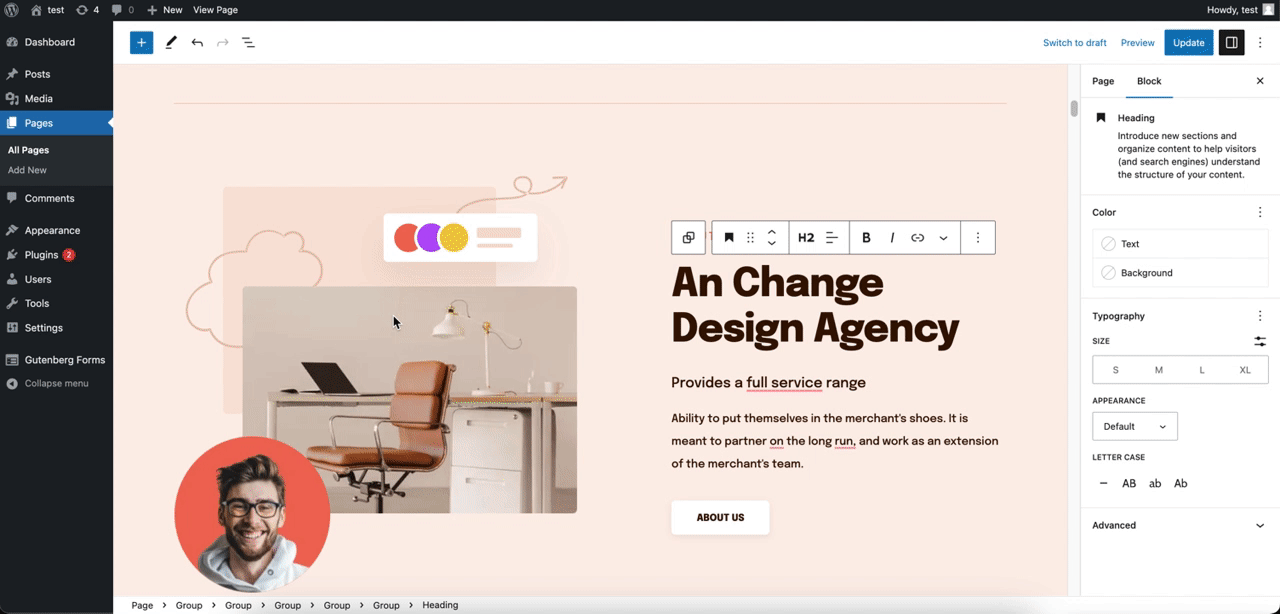Open the block inserter plus button
This screenshot has width=1280, height=614.
coord(141,43)
